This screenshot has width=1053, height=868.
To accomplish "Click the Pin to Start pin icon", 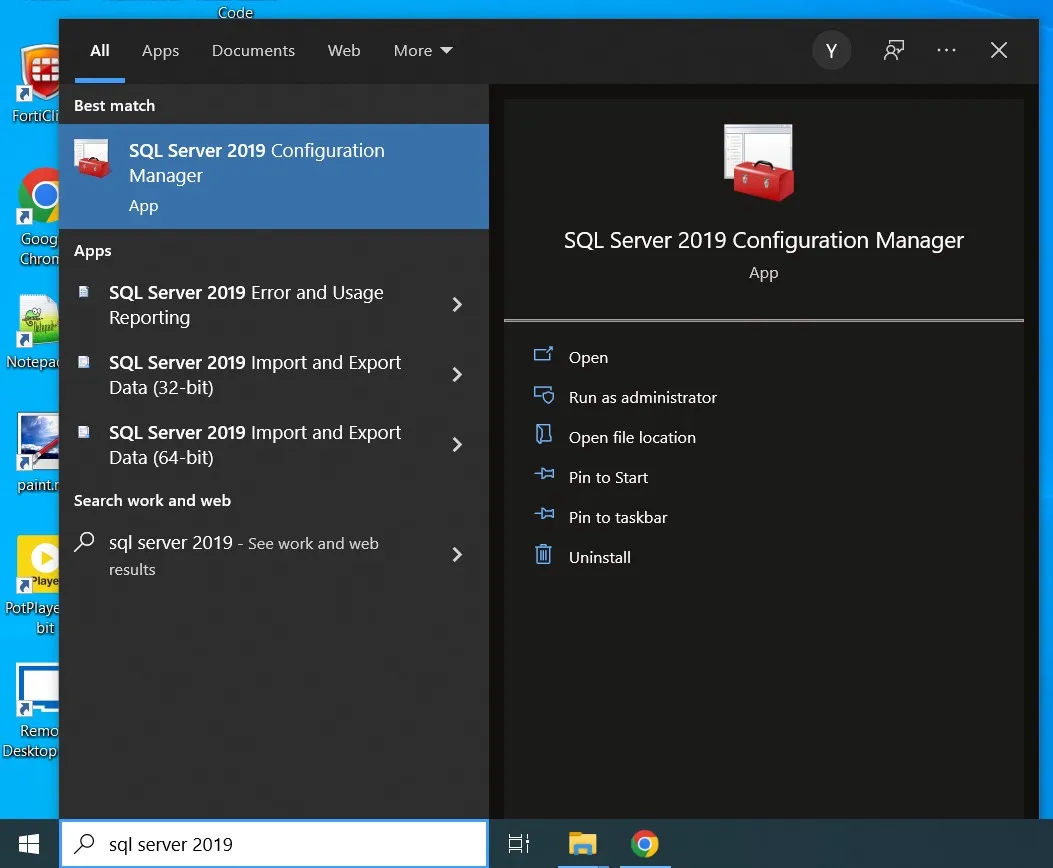I will 544,474.
